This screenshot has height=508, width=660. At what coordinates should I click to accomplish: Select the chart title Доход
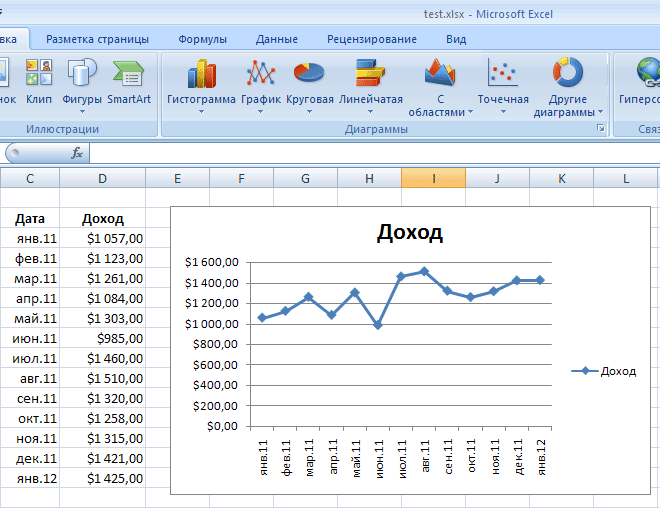[410, 232]
